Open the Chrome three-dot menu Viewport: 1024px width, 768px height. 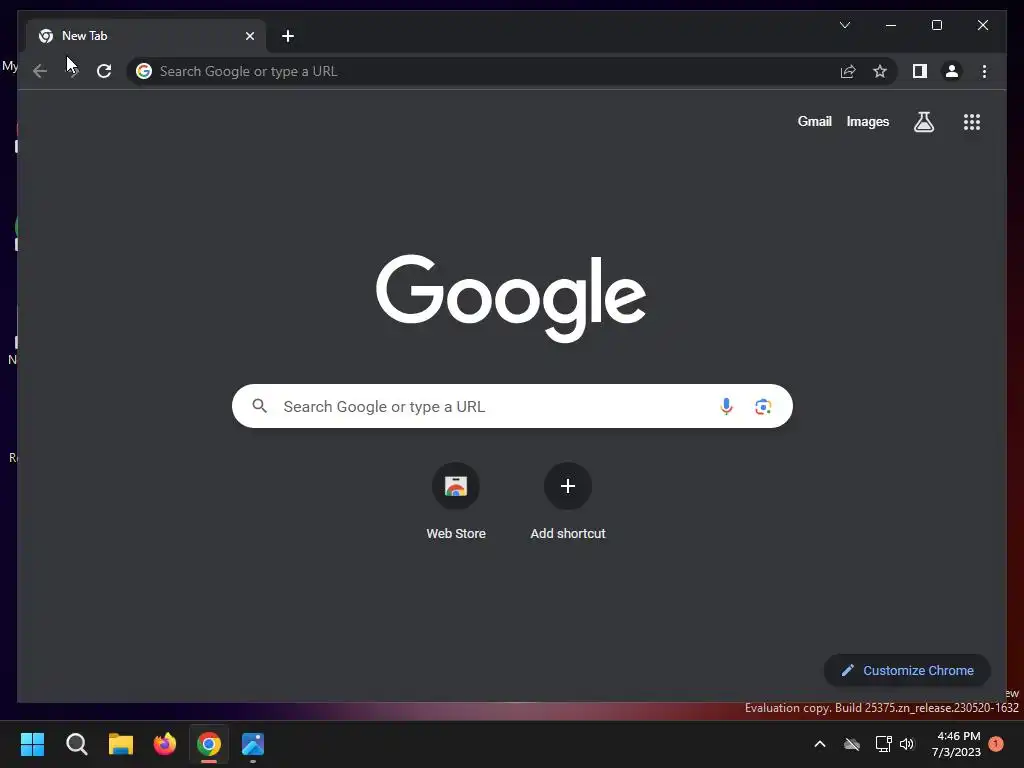[984, 71]
